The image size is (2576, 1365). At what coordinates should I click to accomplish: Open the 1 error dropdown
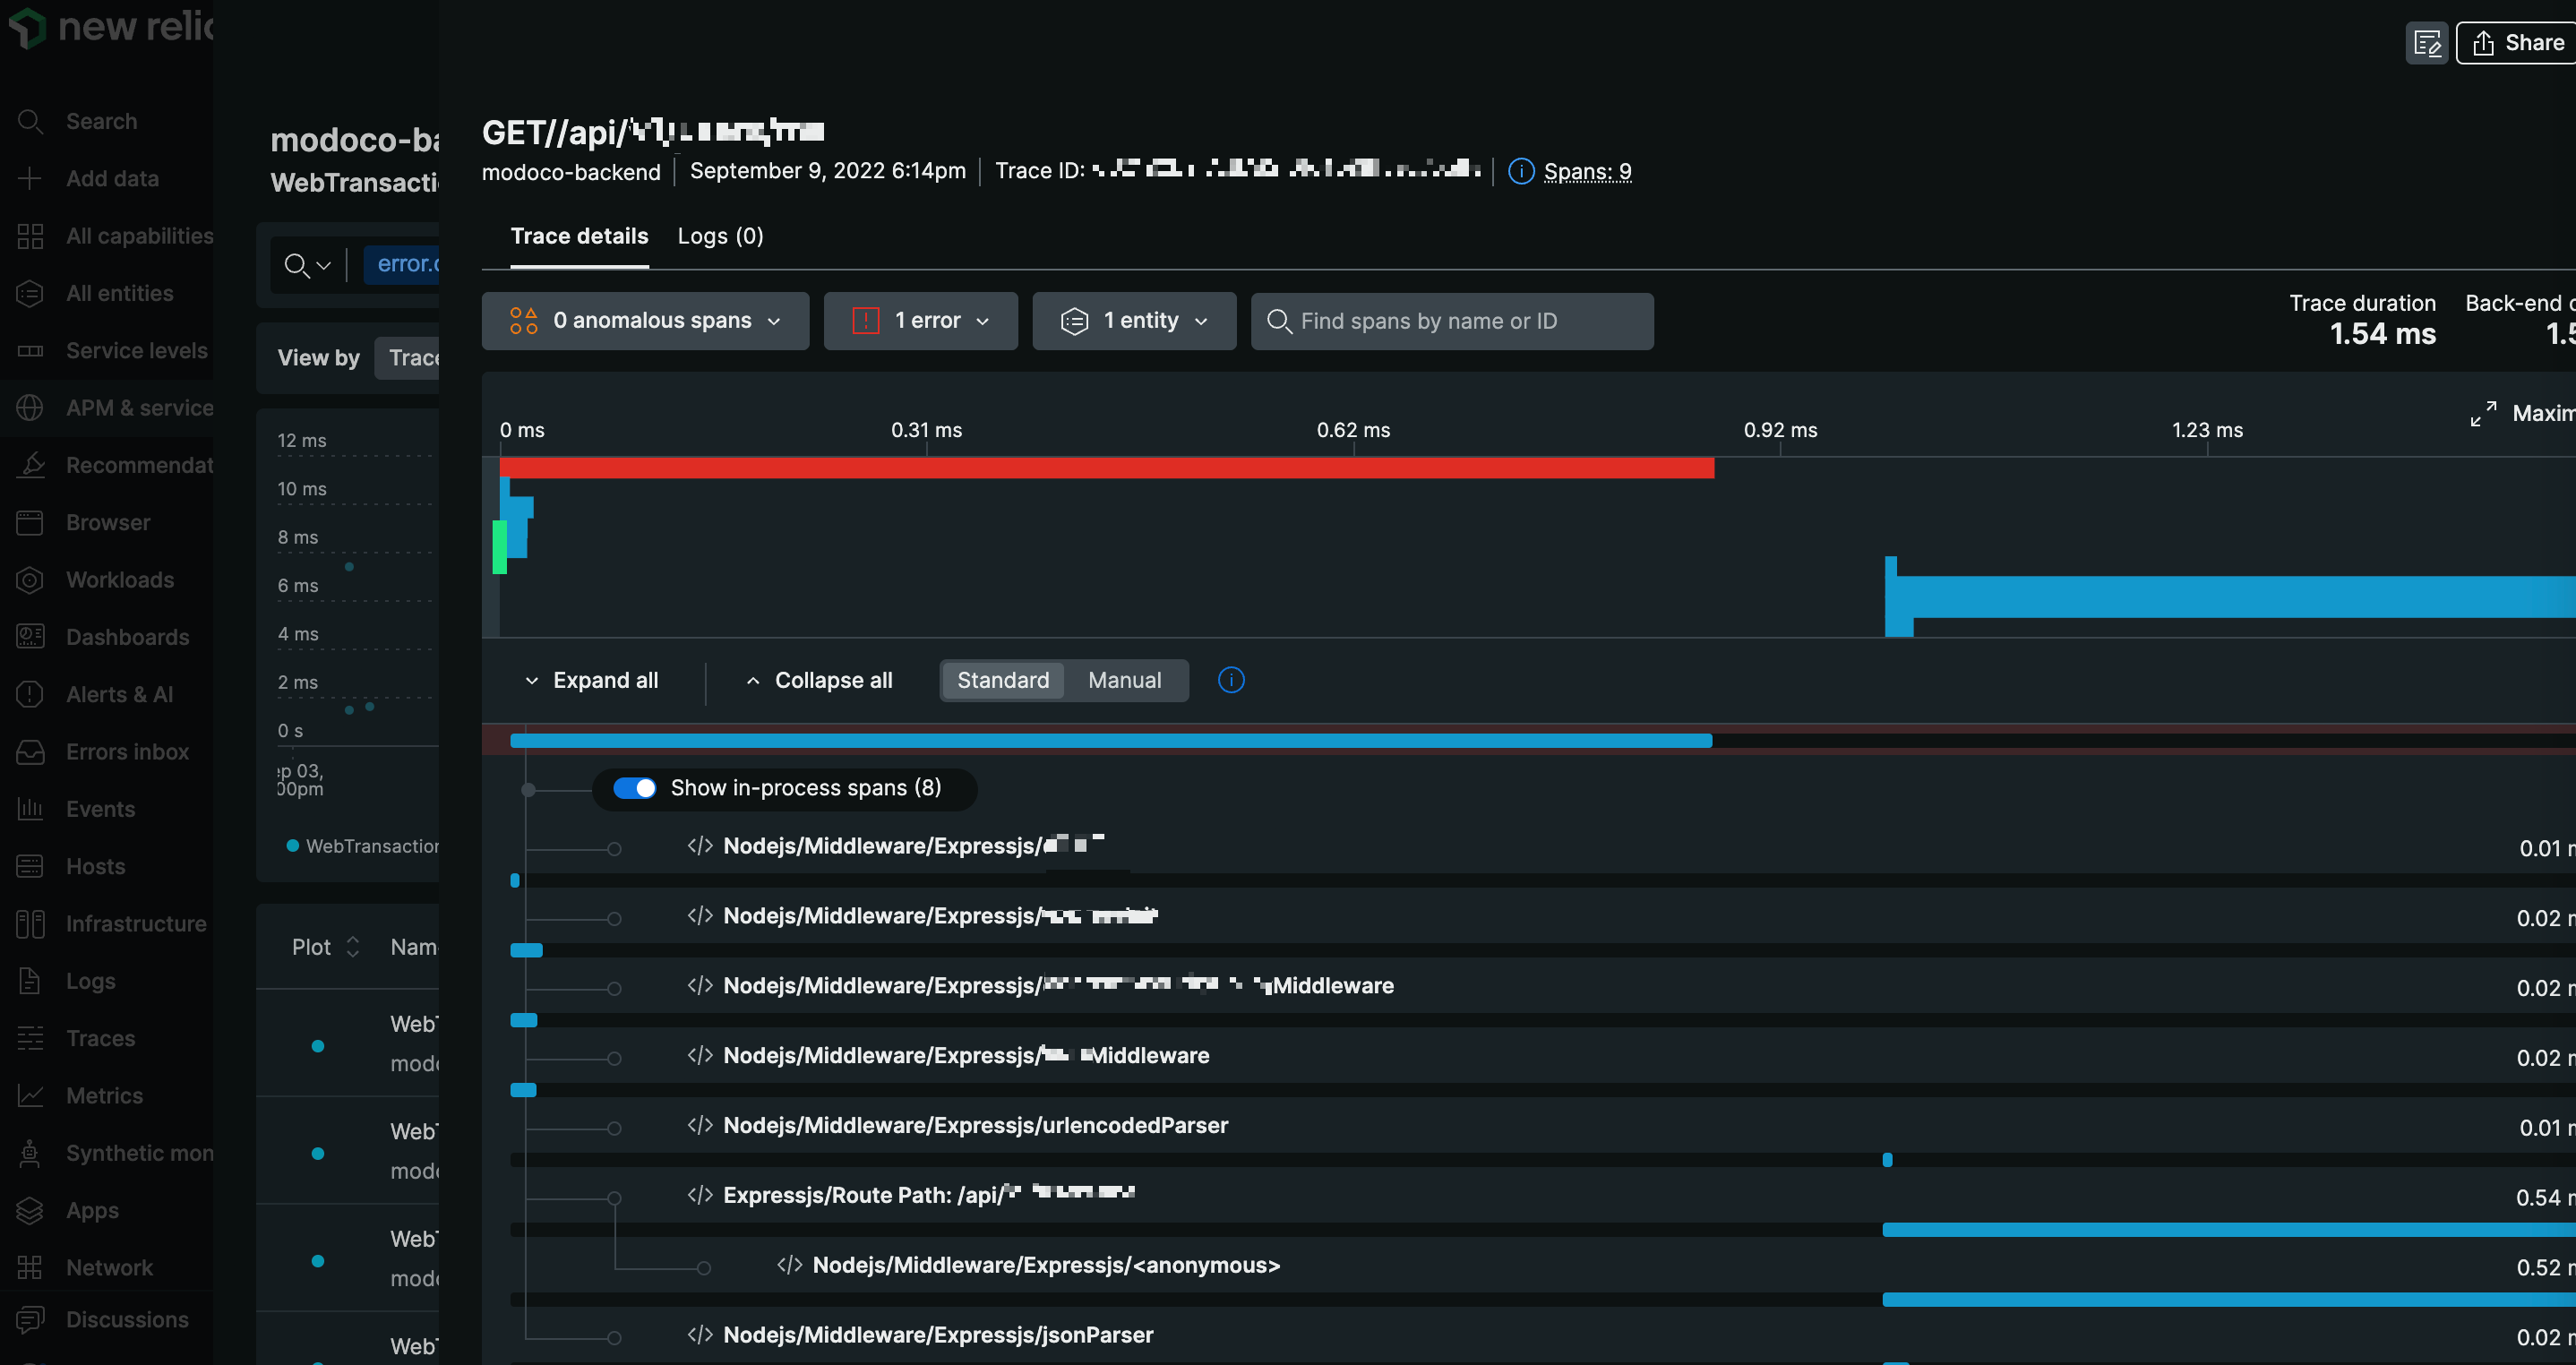tap(920, 321)
